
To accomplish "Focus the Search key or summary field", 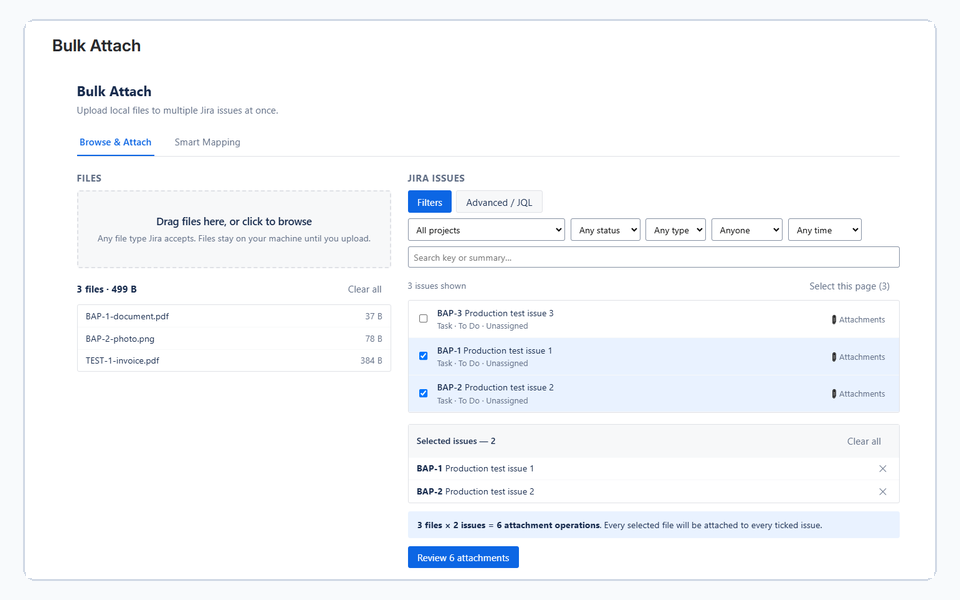I will [653, 257].
